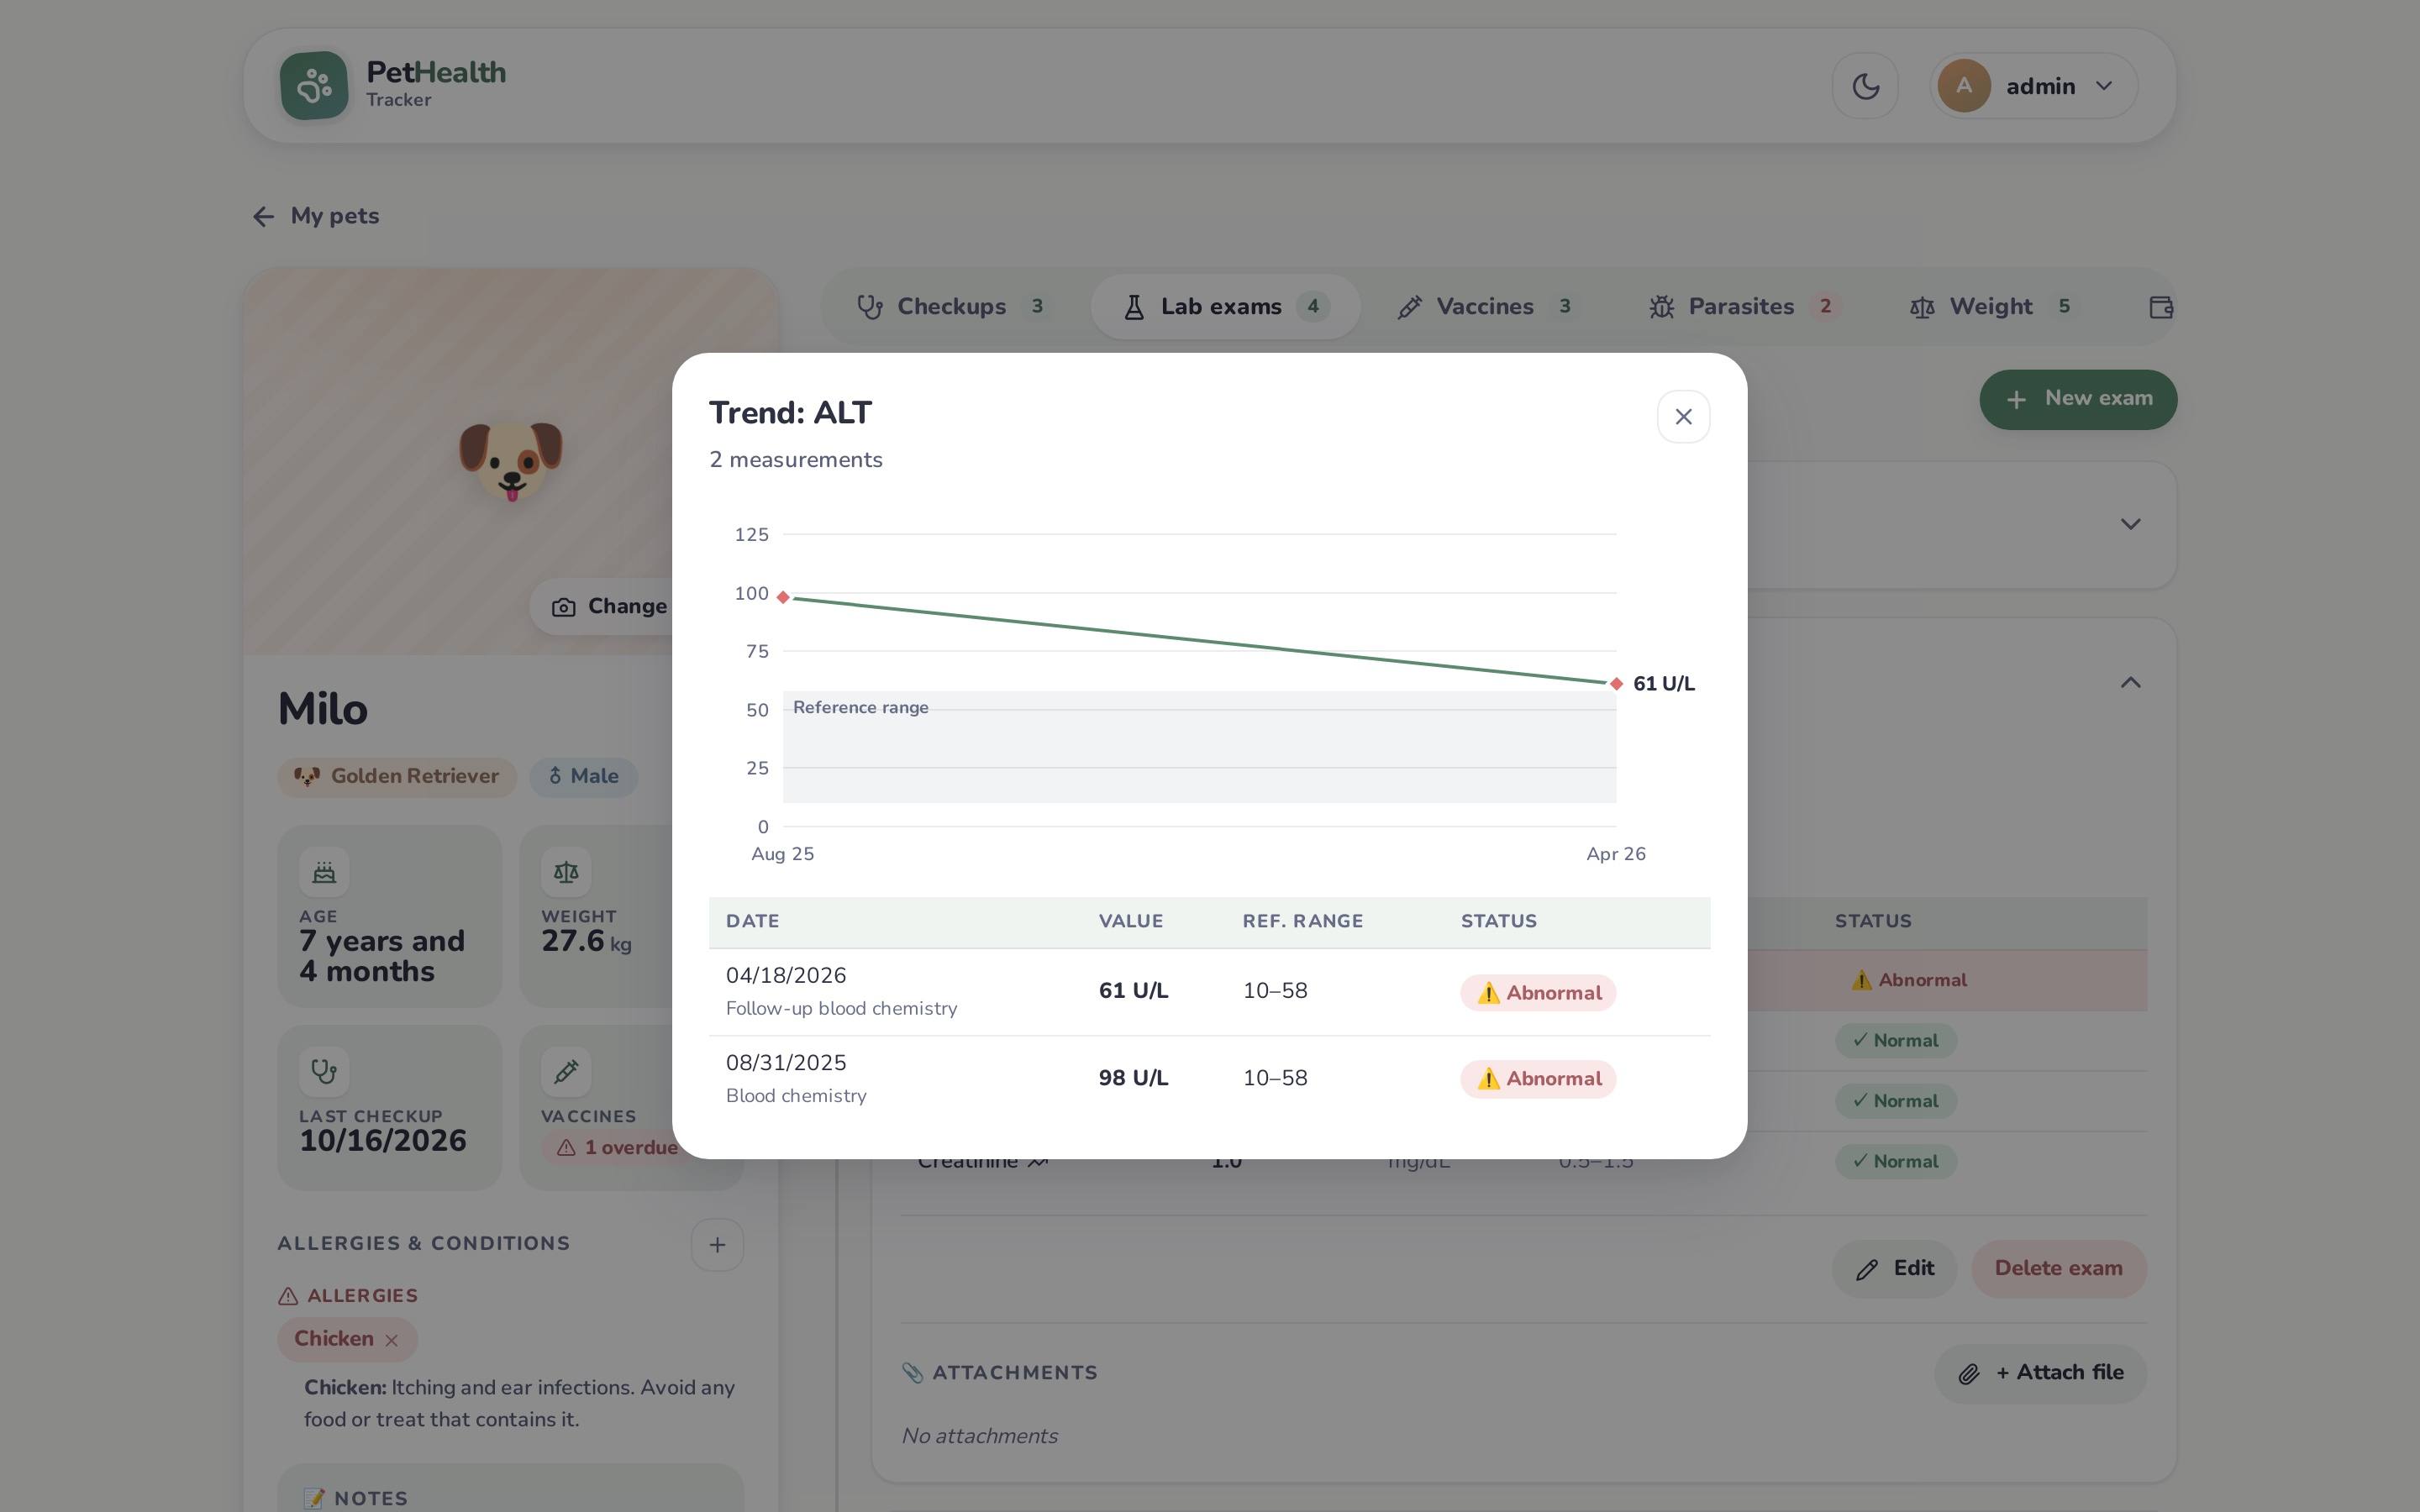Click the 61 U/L data point diamond
Image resolution: width=2420 pixels, height=1512 pixels.
(x=1616, y=684)
